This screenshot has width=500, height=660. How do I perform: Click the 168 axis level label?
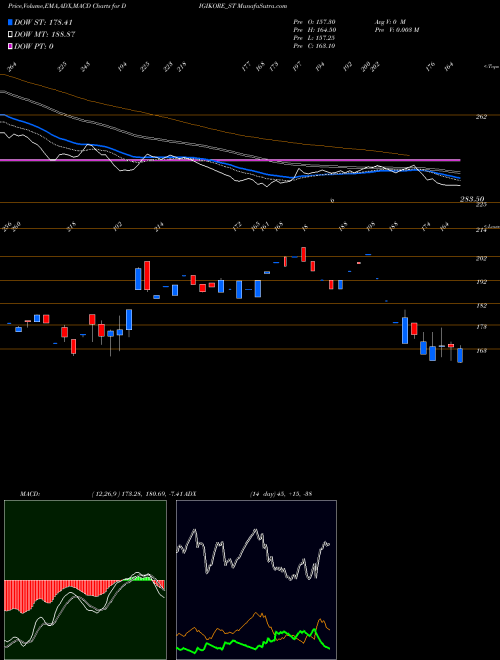pos(481,351)
